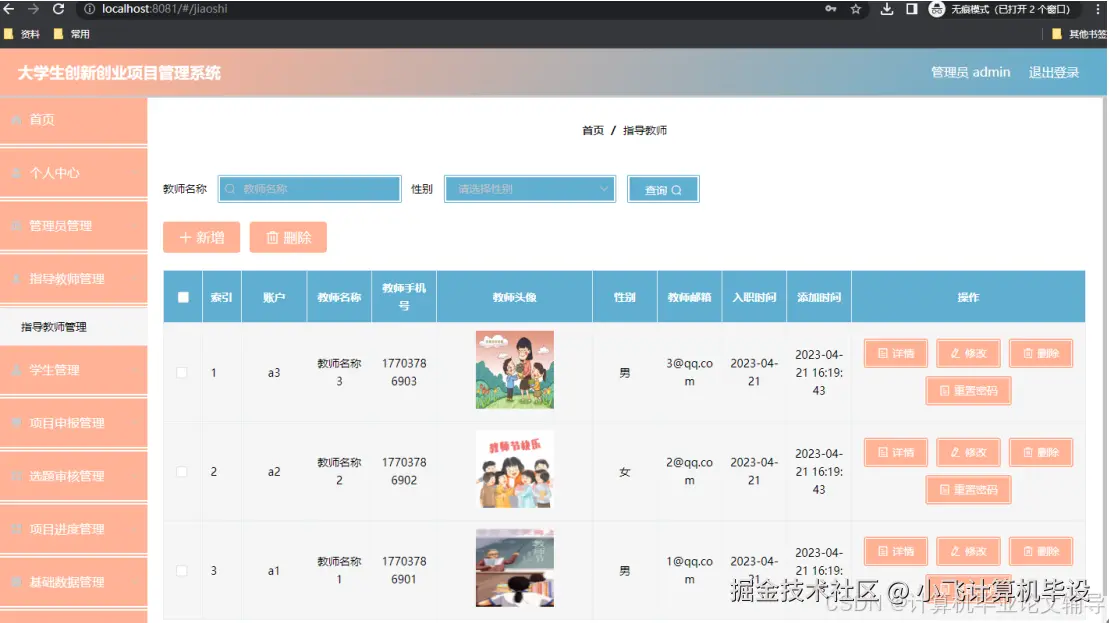Click the browser back arrow

coord(9,9)
